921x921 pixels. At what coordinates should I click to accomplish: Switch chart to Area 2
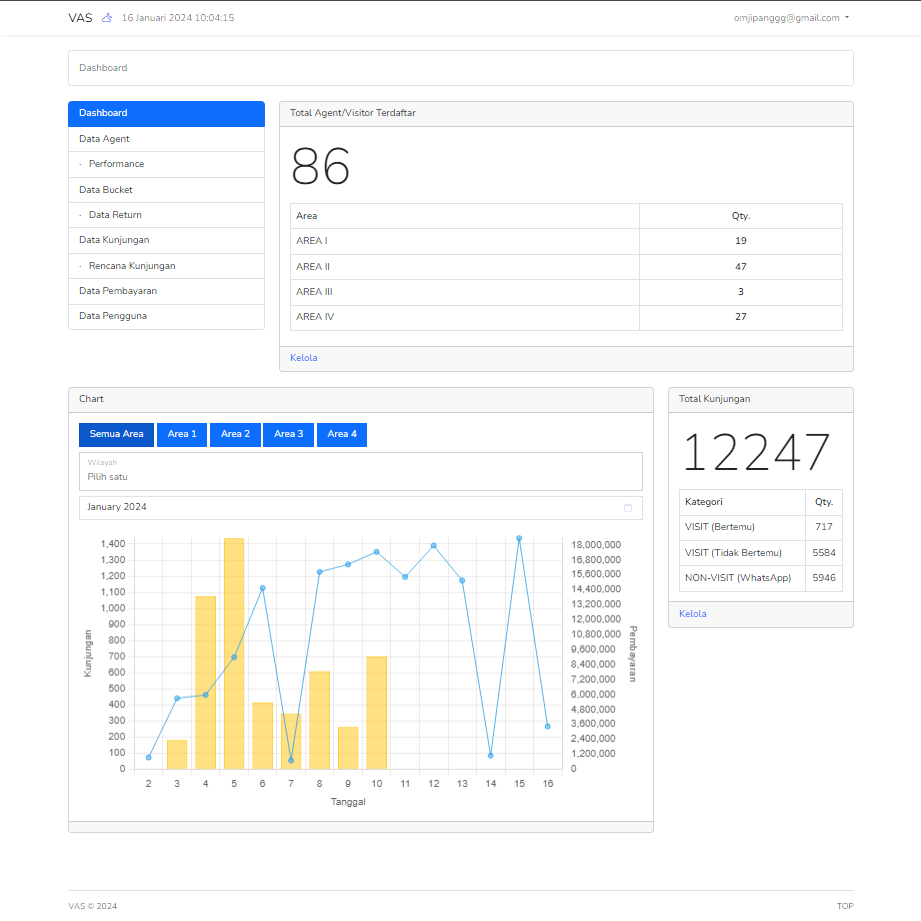coord(235,435)
